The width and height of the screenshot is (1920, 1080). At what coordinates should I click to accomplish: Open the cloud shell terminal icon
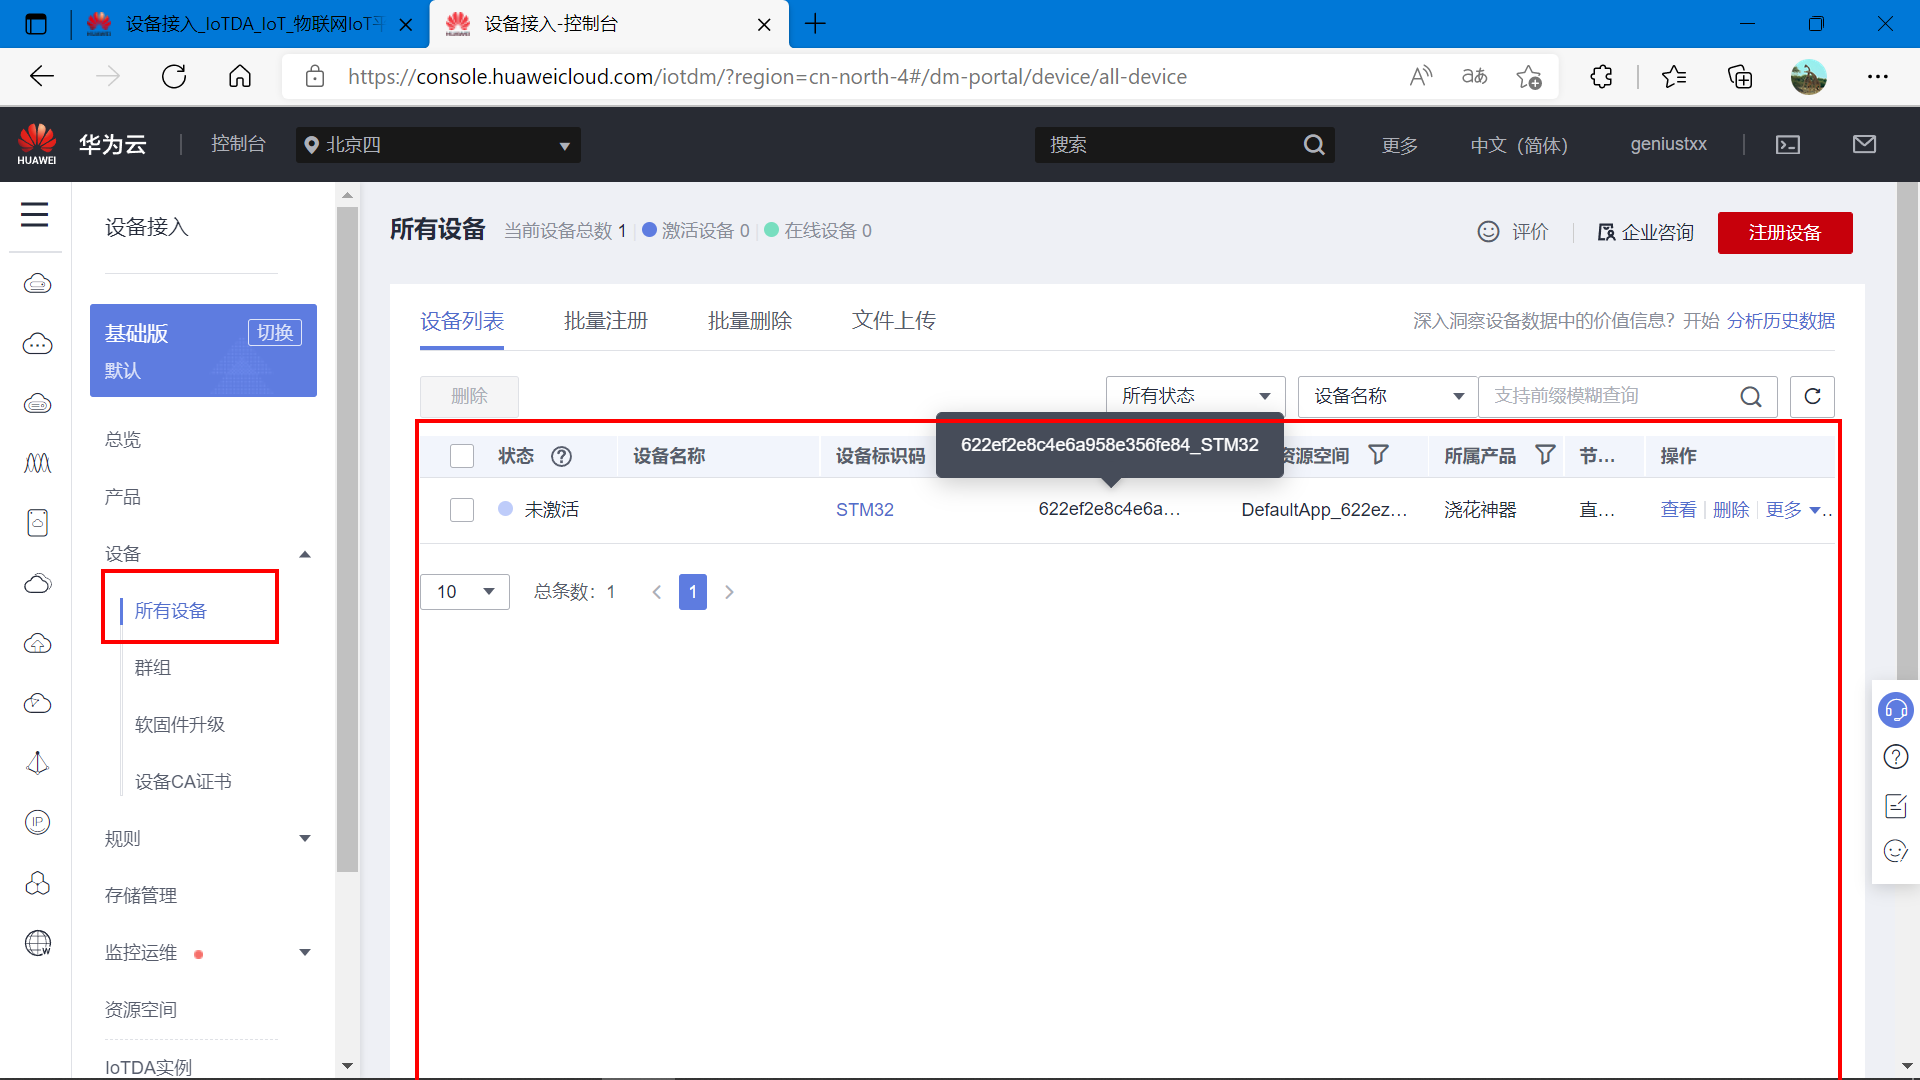point(1788,145)
